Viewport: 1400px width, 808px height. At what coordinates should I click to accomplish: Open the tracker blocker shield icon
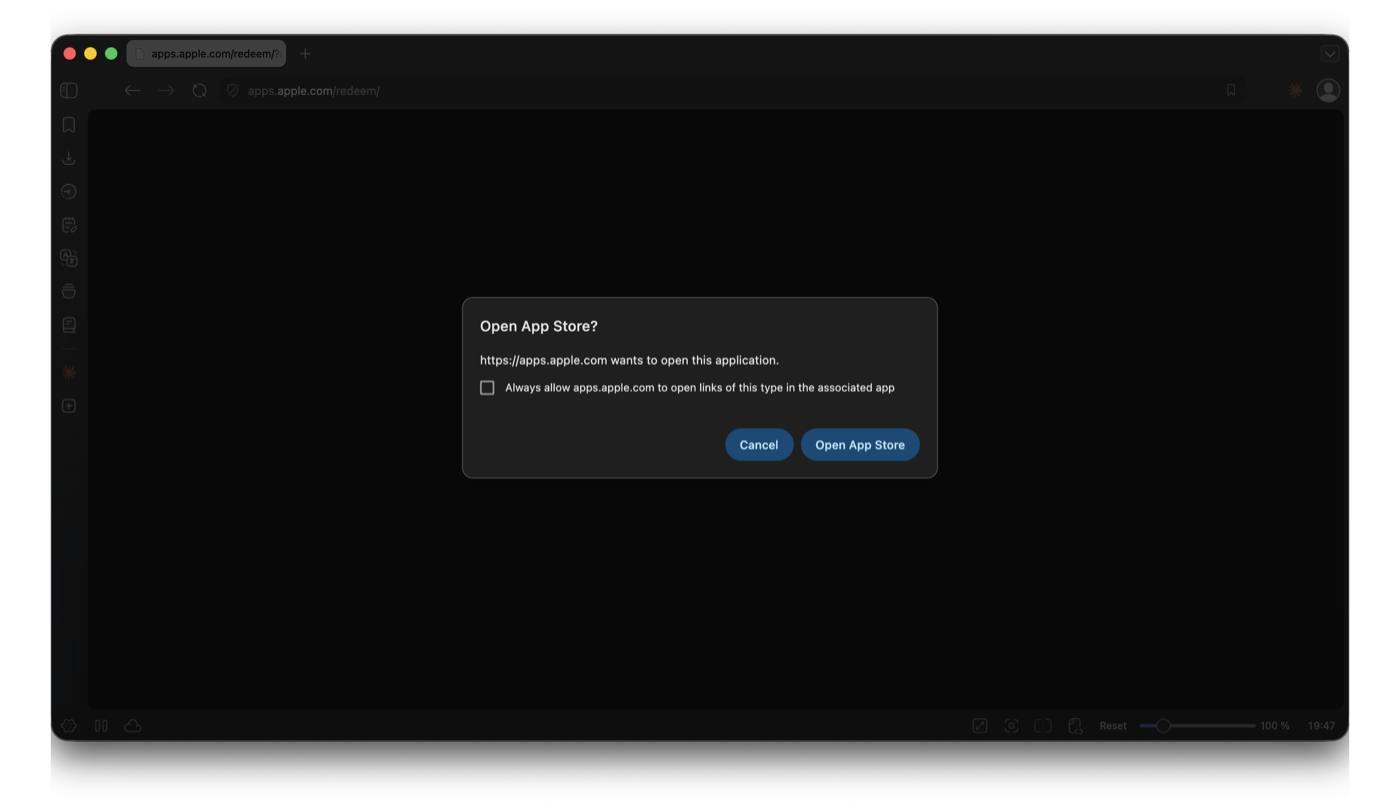tap(233, 90)
